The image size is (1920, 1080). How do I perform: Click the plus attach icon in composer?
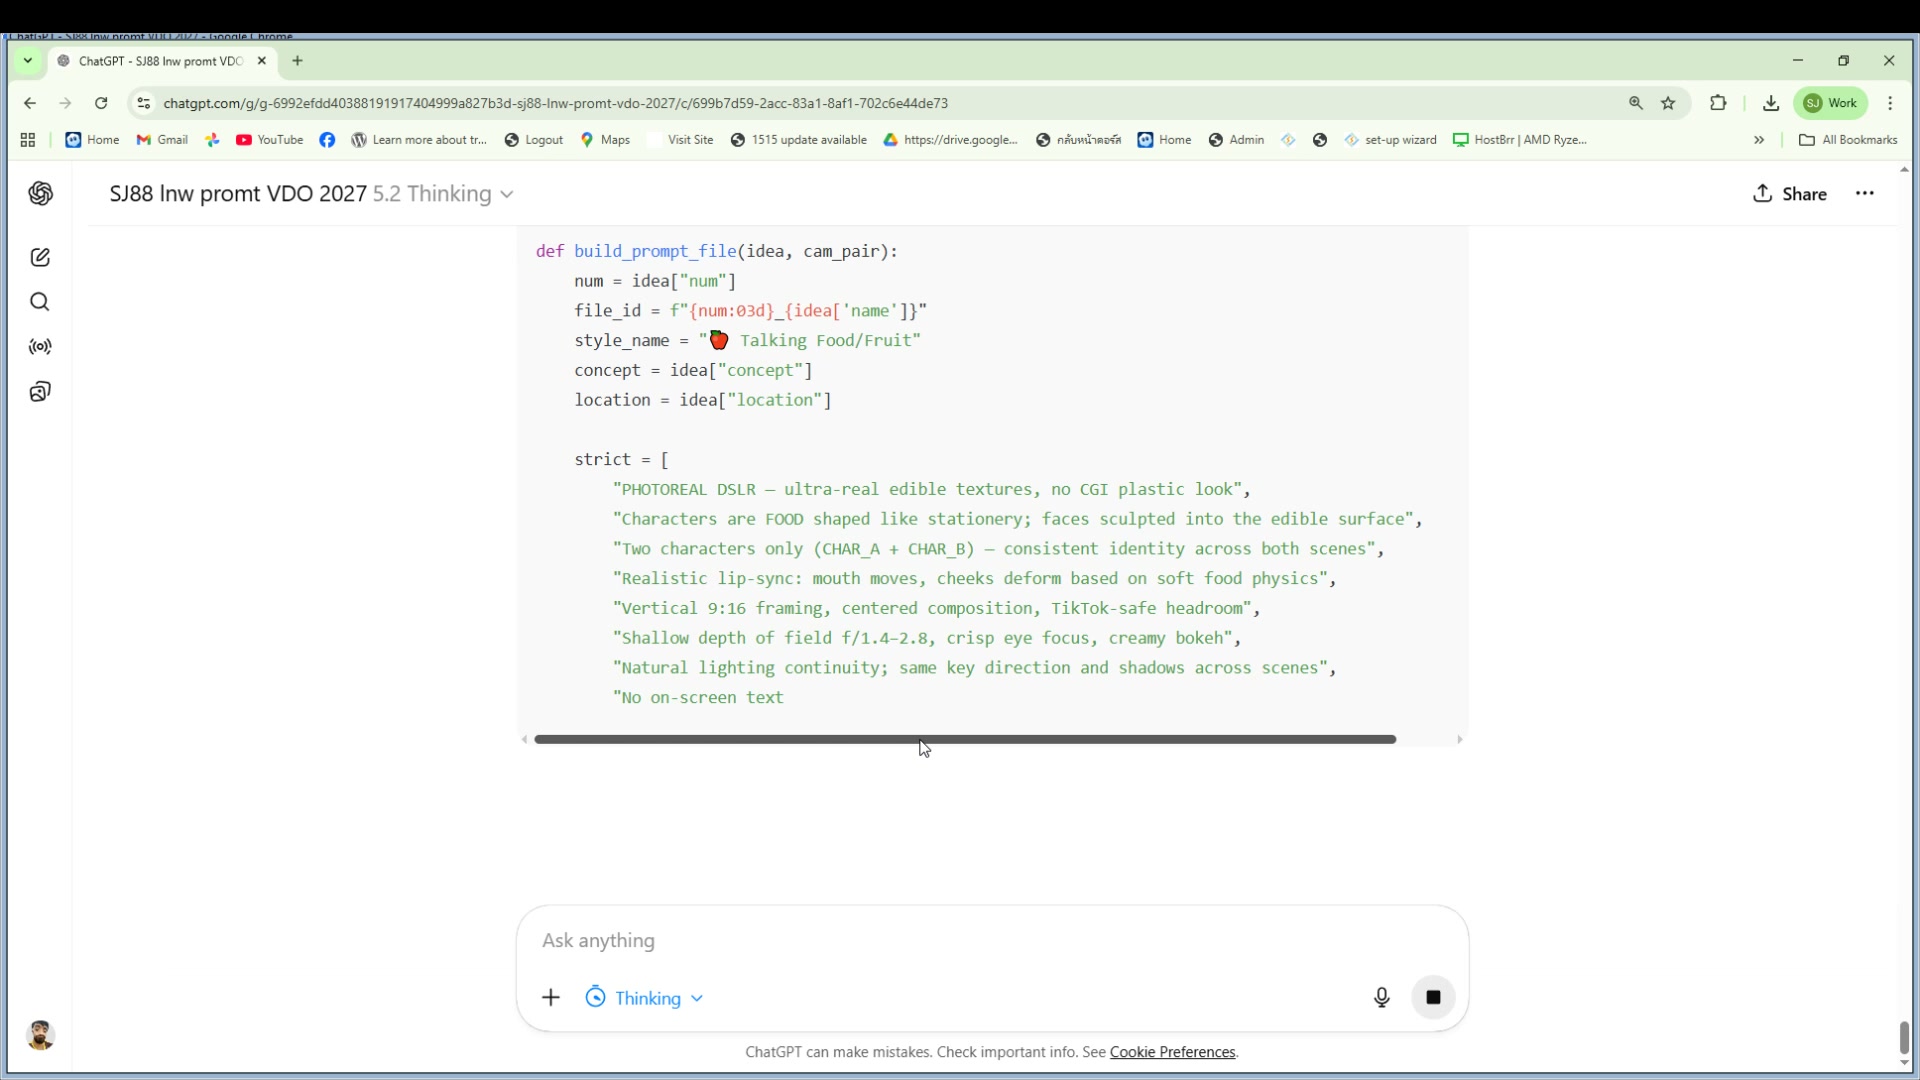(x=551, y=997)
